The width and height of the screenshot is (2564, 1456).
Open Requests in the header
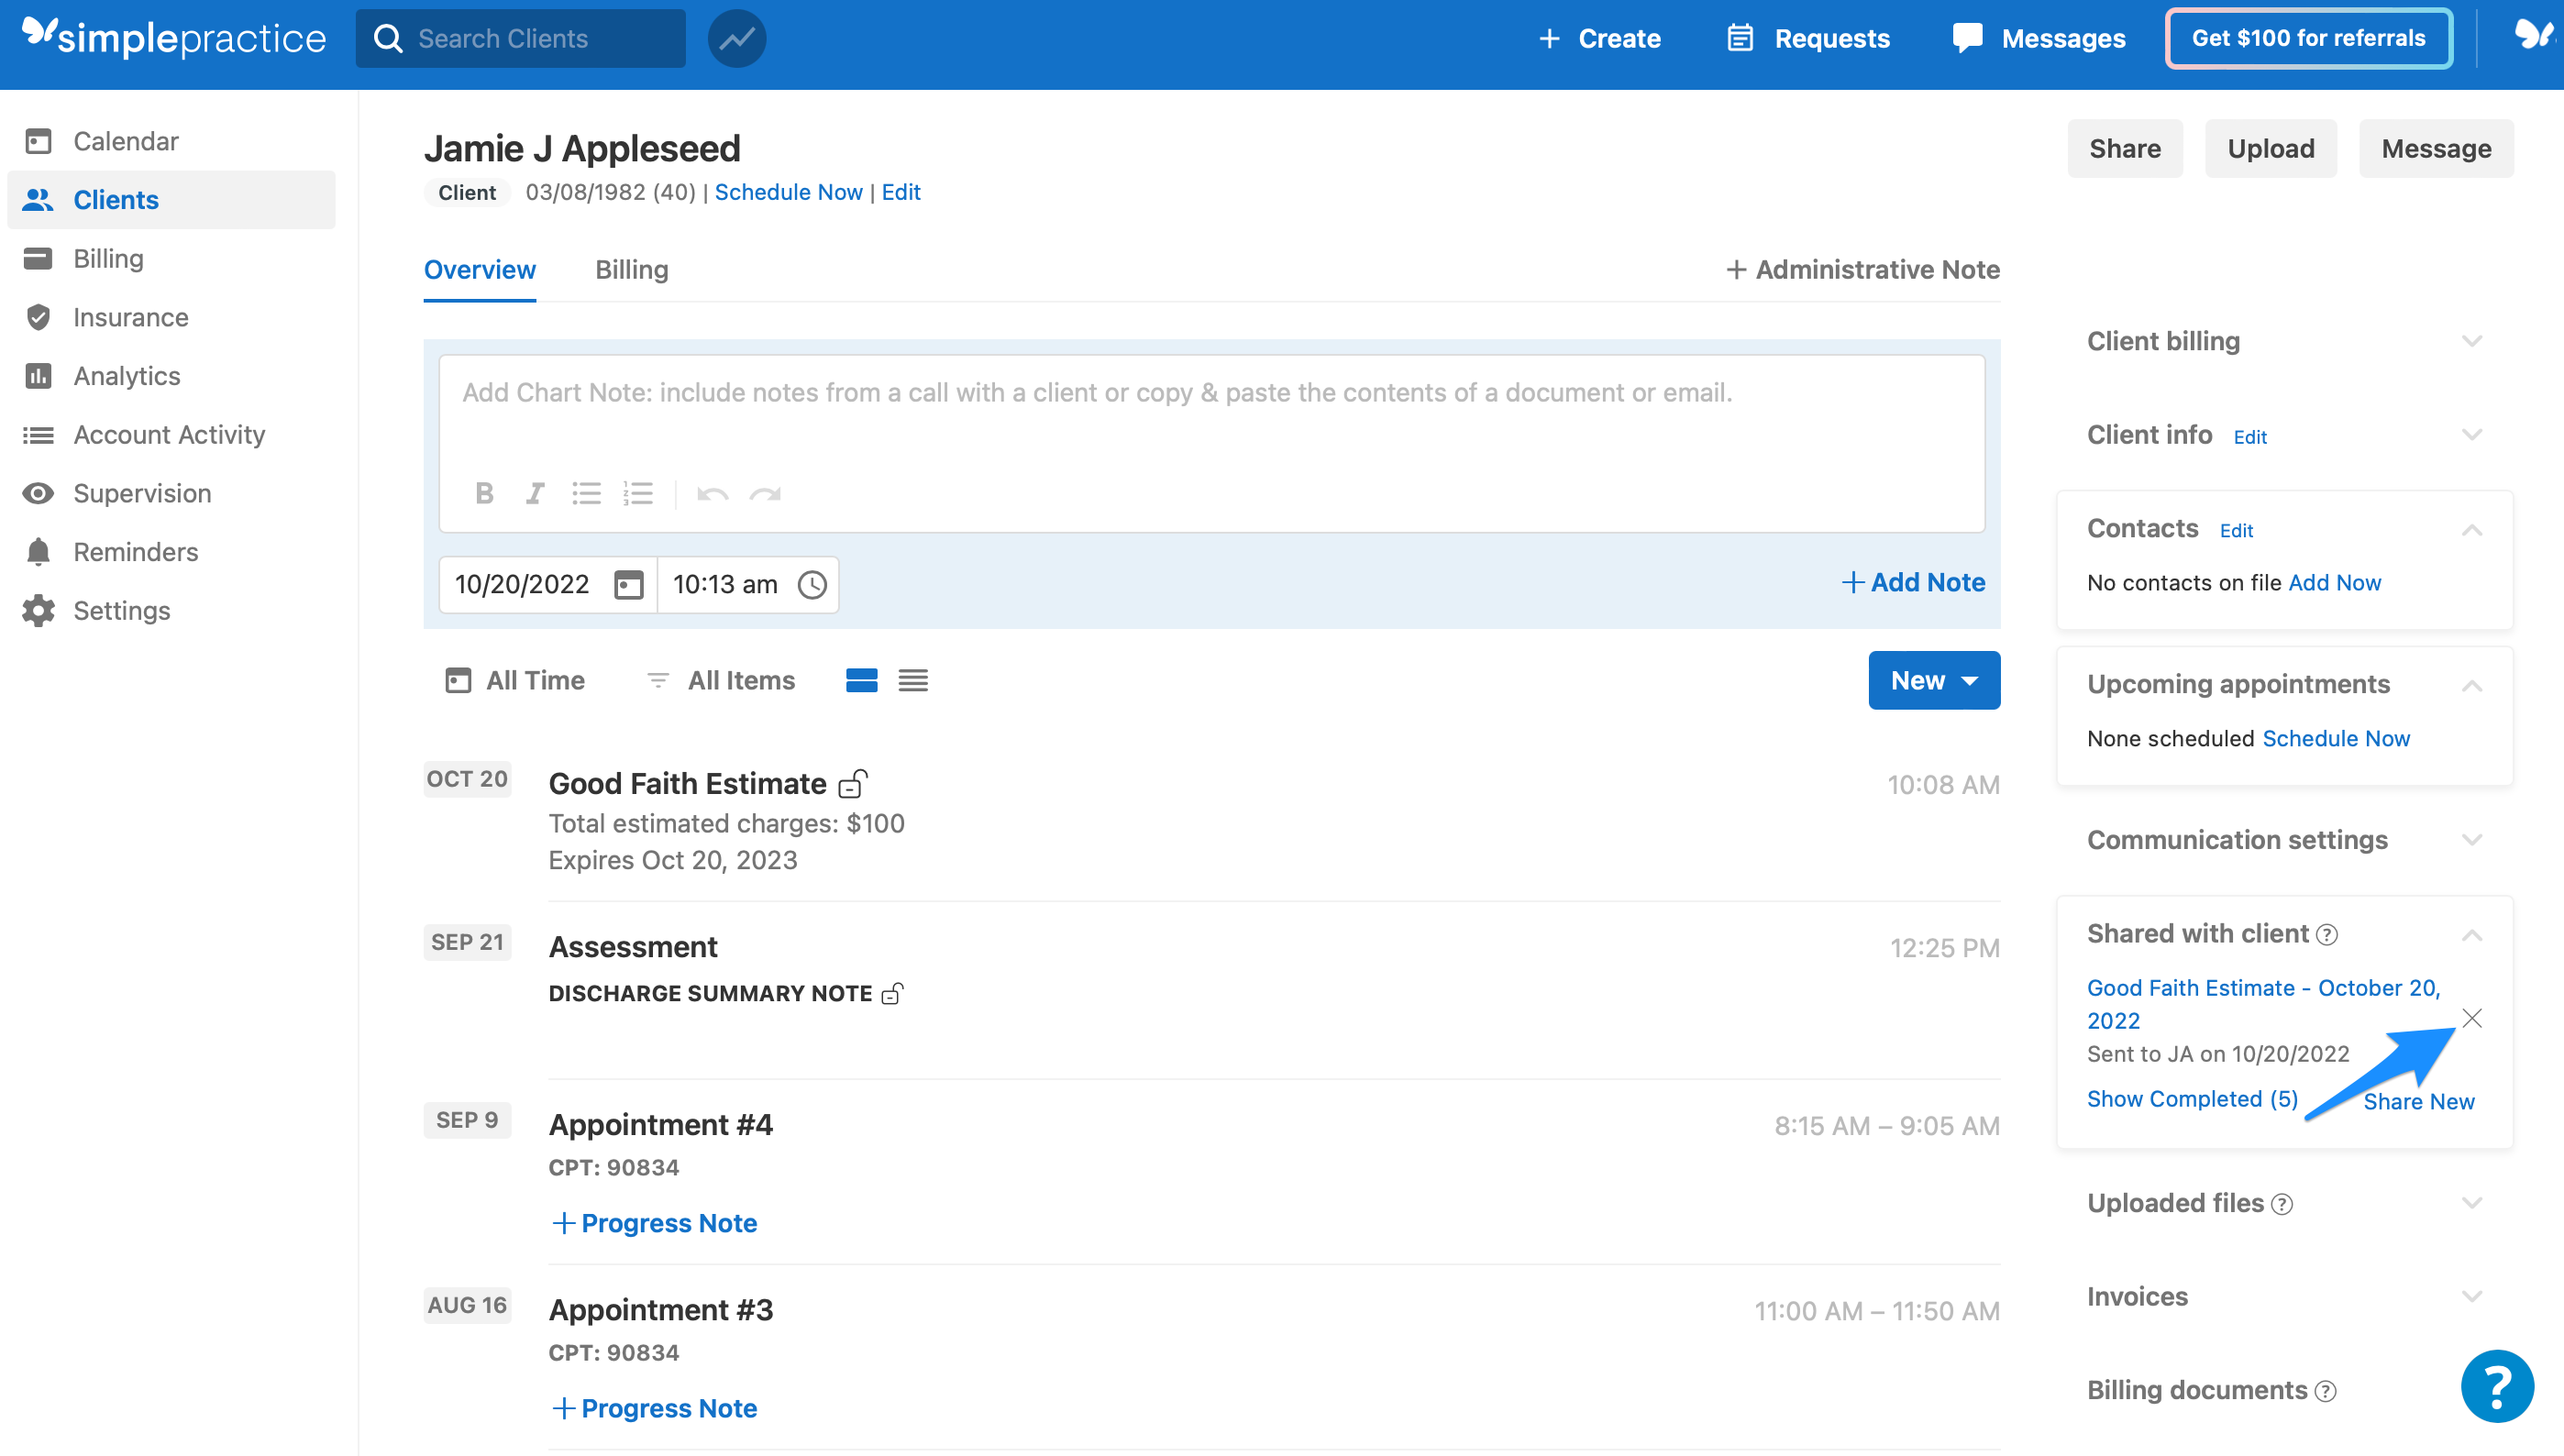[1808, 39]
